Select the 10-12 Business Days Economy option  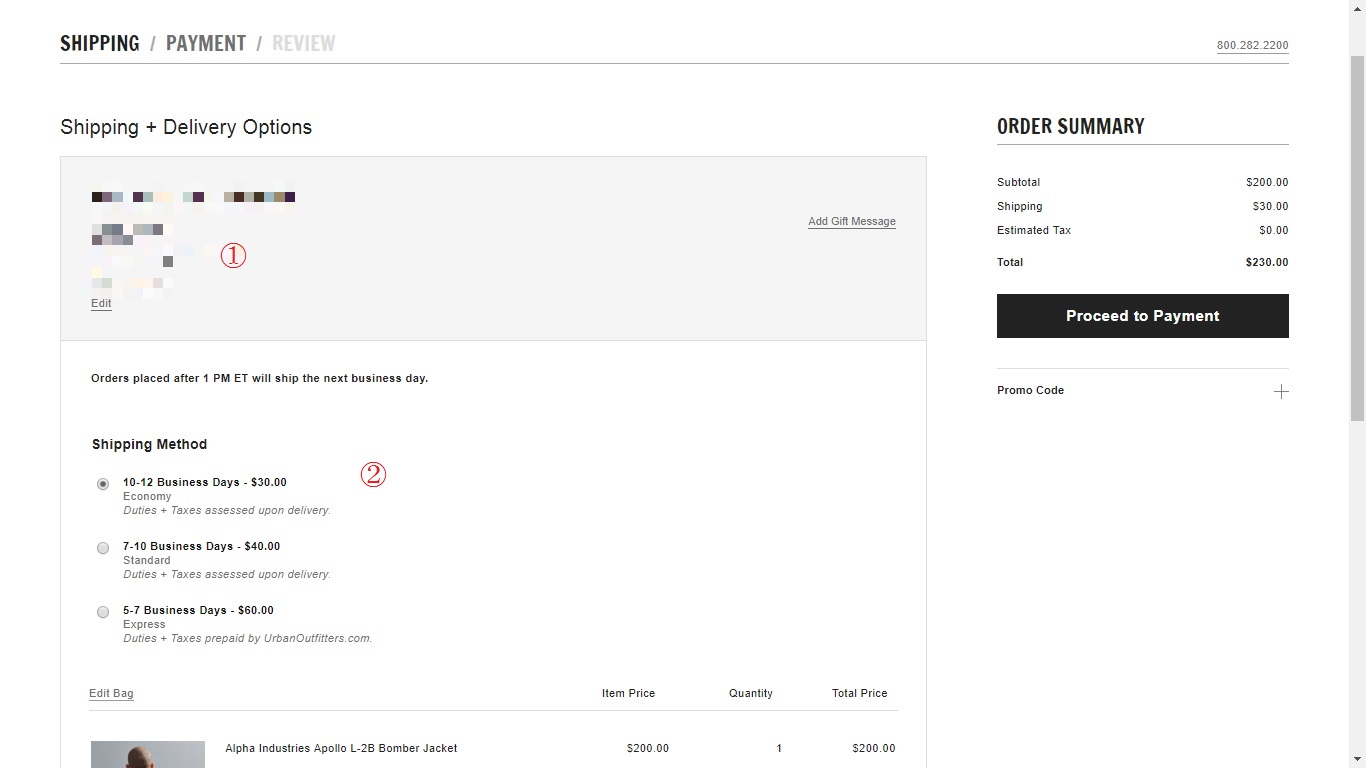click(103, 484)
